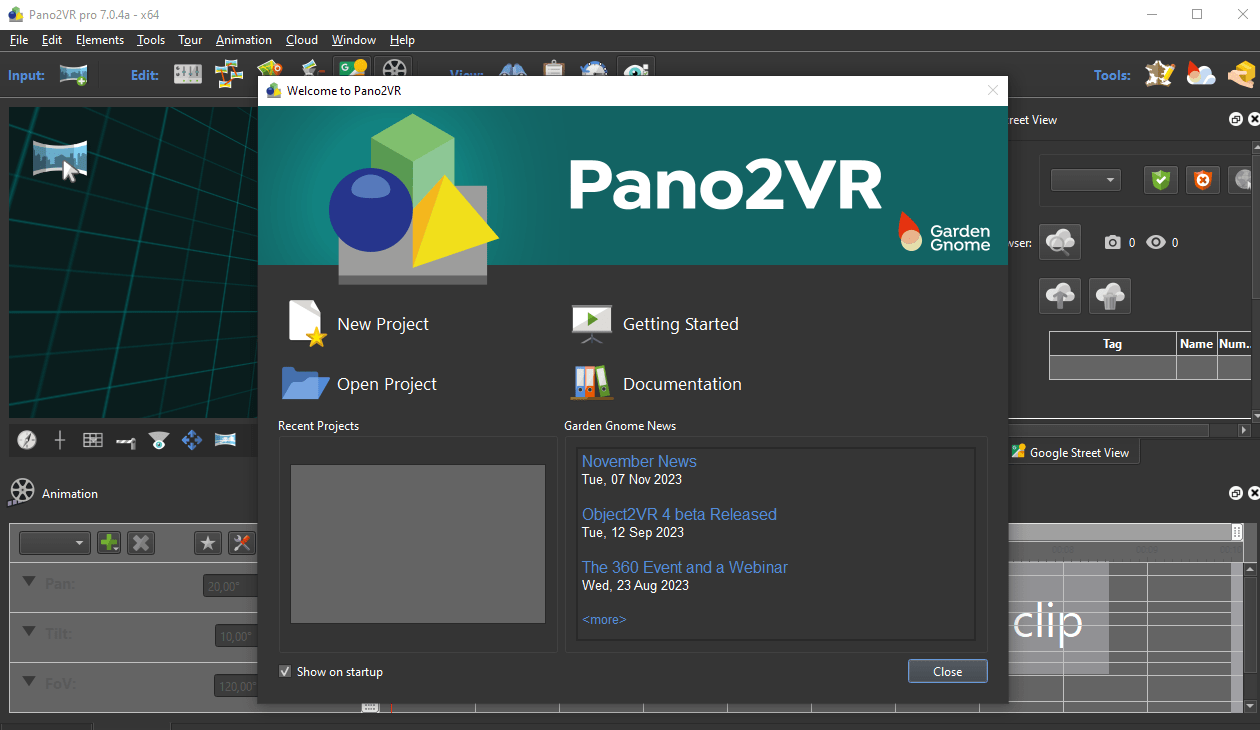This screenshot has width=1260, height=730.
Task: Click the Street View panel scroll-right arrow
Action: click(1245, 430)
